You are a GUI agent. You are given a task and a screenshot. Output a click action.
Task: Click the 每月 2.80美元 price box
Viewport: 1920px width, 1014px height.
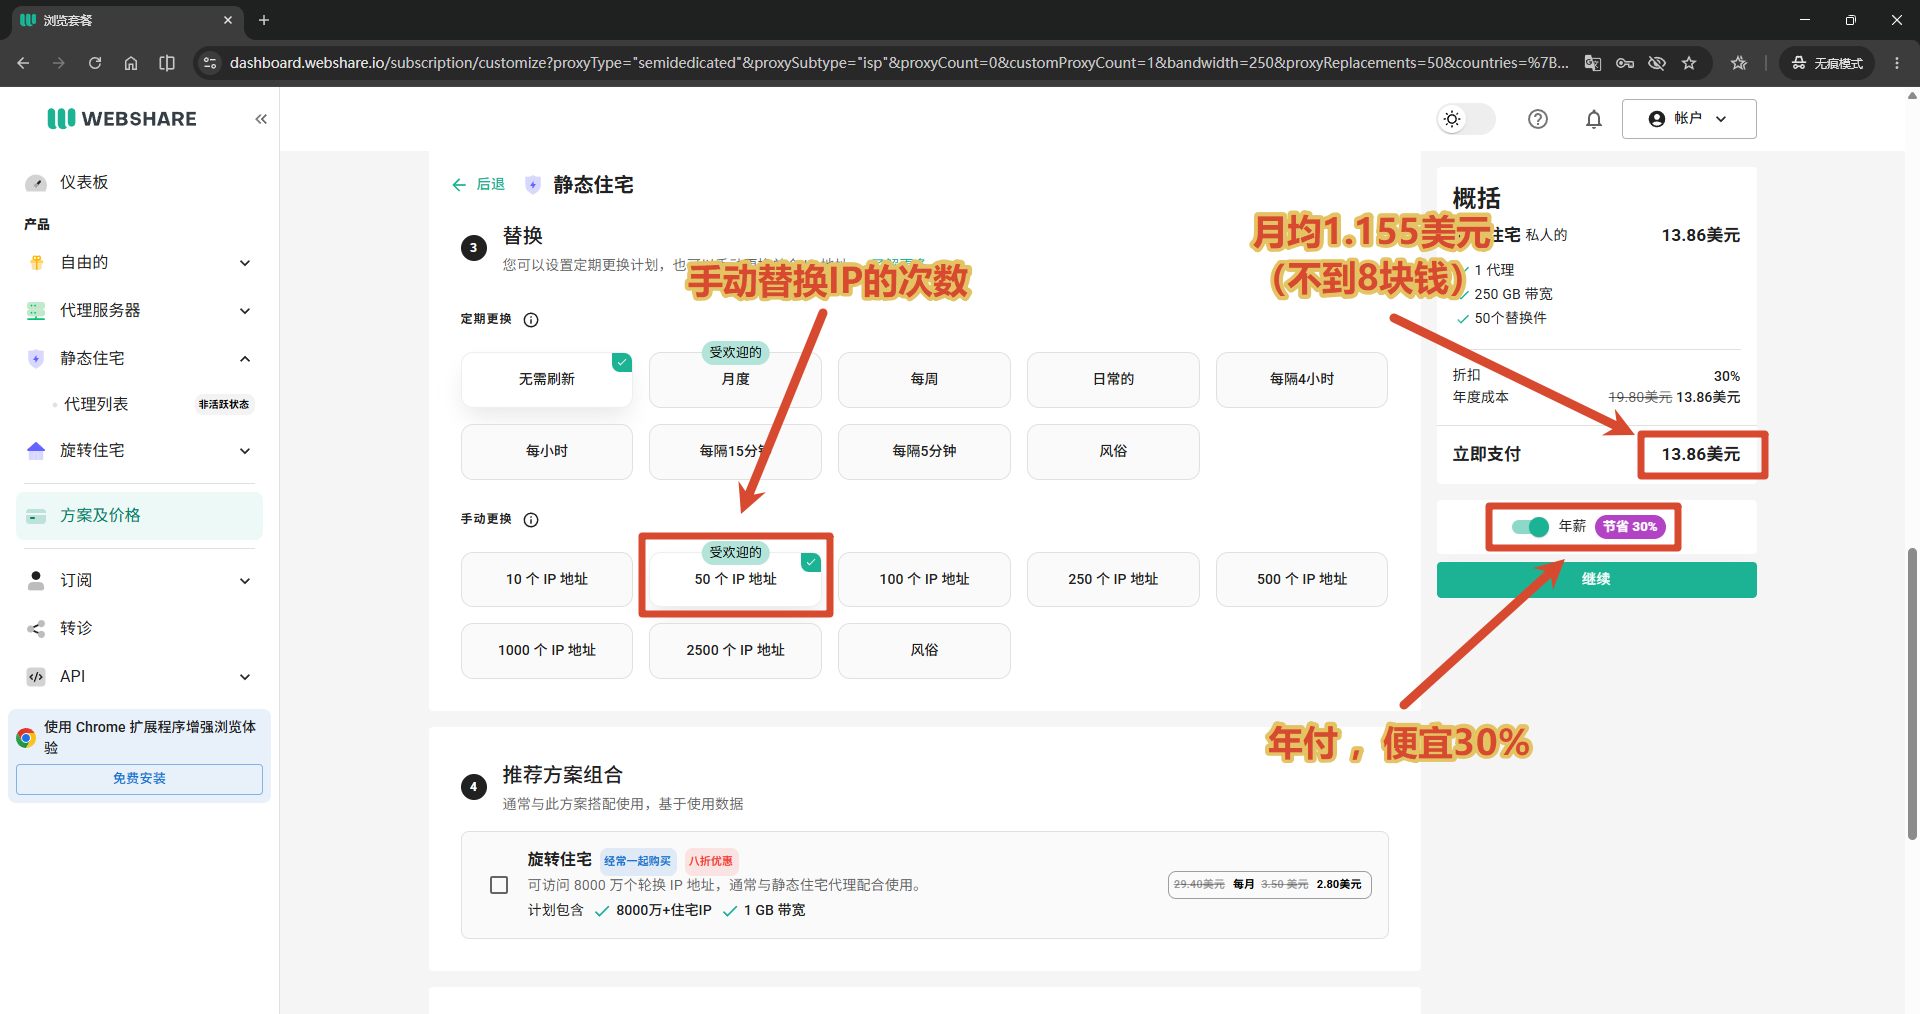1269,885
